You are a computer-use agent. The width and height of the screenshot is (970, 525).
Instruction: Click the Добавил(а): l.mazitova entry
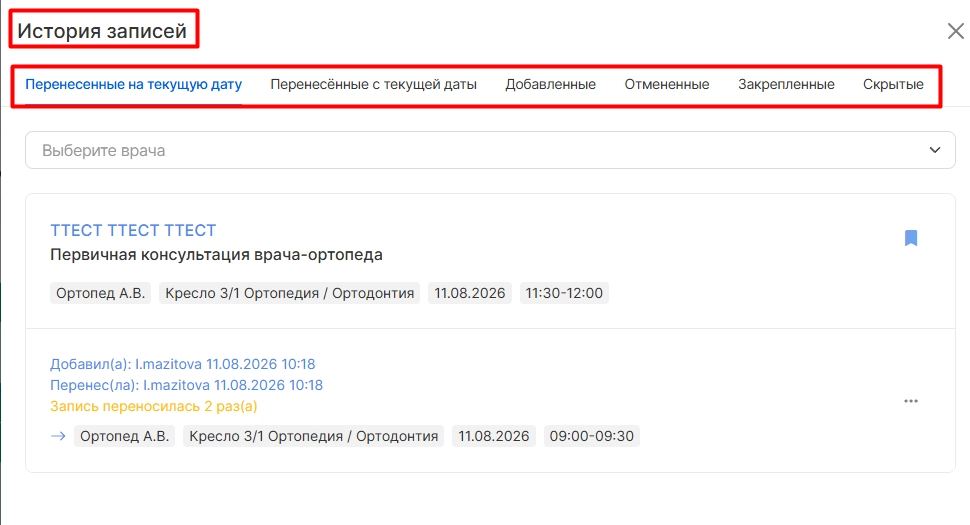click(x=182, y=364)
